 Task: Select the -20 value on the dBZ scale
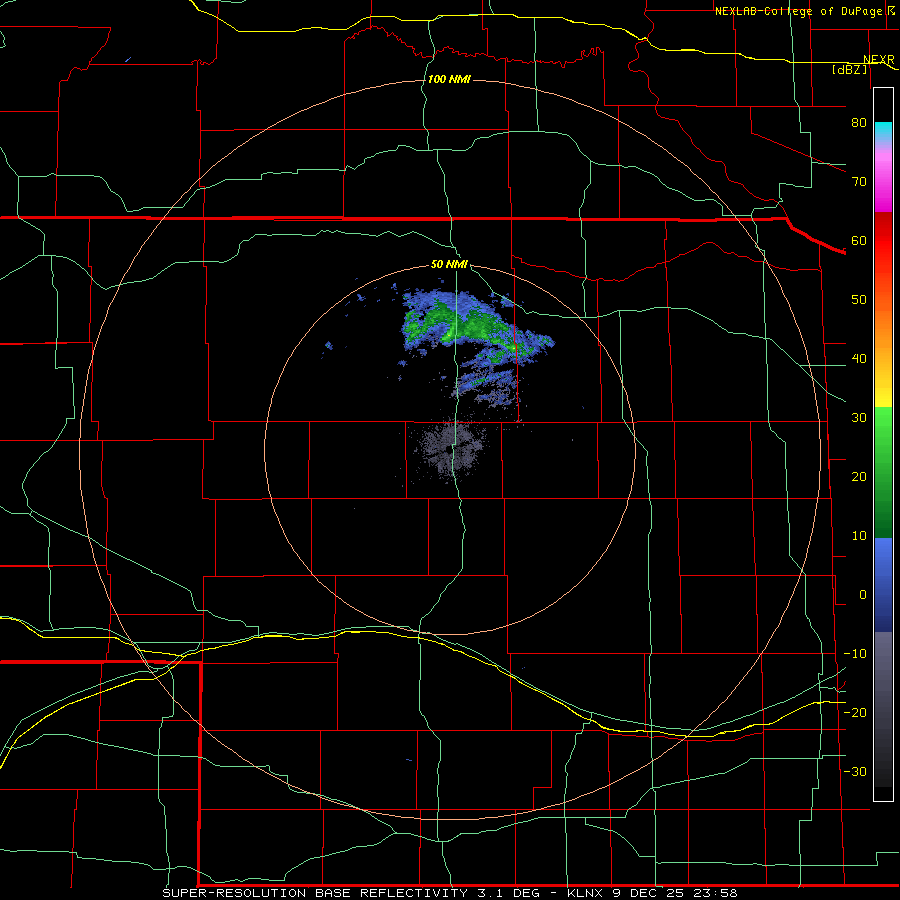[855, 713]
